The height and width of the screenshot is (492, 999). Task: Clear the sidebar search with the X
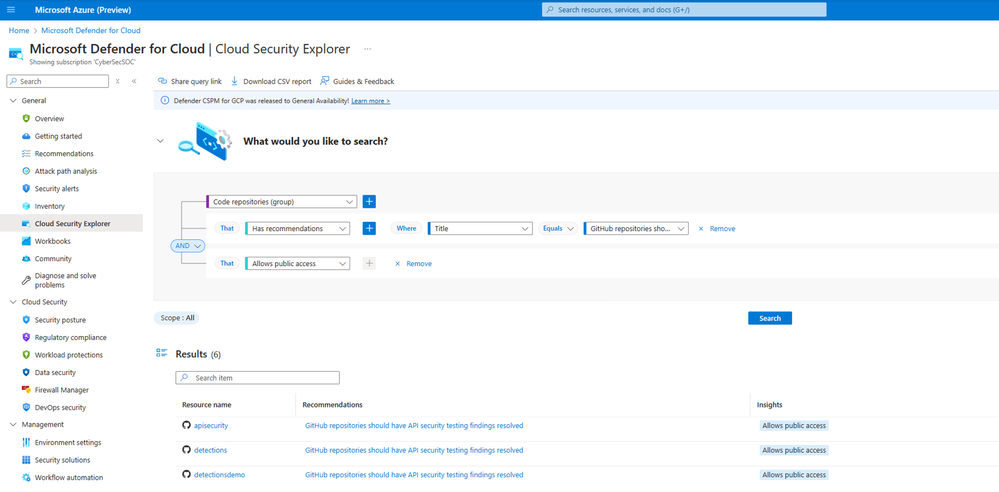pyautogui.click(x=117, y=82)
